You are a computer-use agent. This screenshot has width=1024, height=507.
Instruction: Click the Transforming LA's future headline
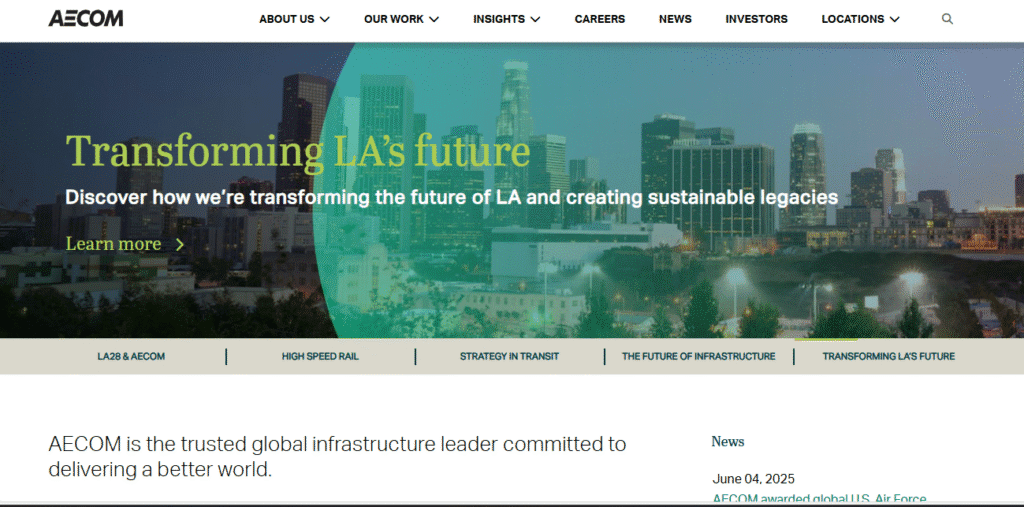coord(298,151)
